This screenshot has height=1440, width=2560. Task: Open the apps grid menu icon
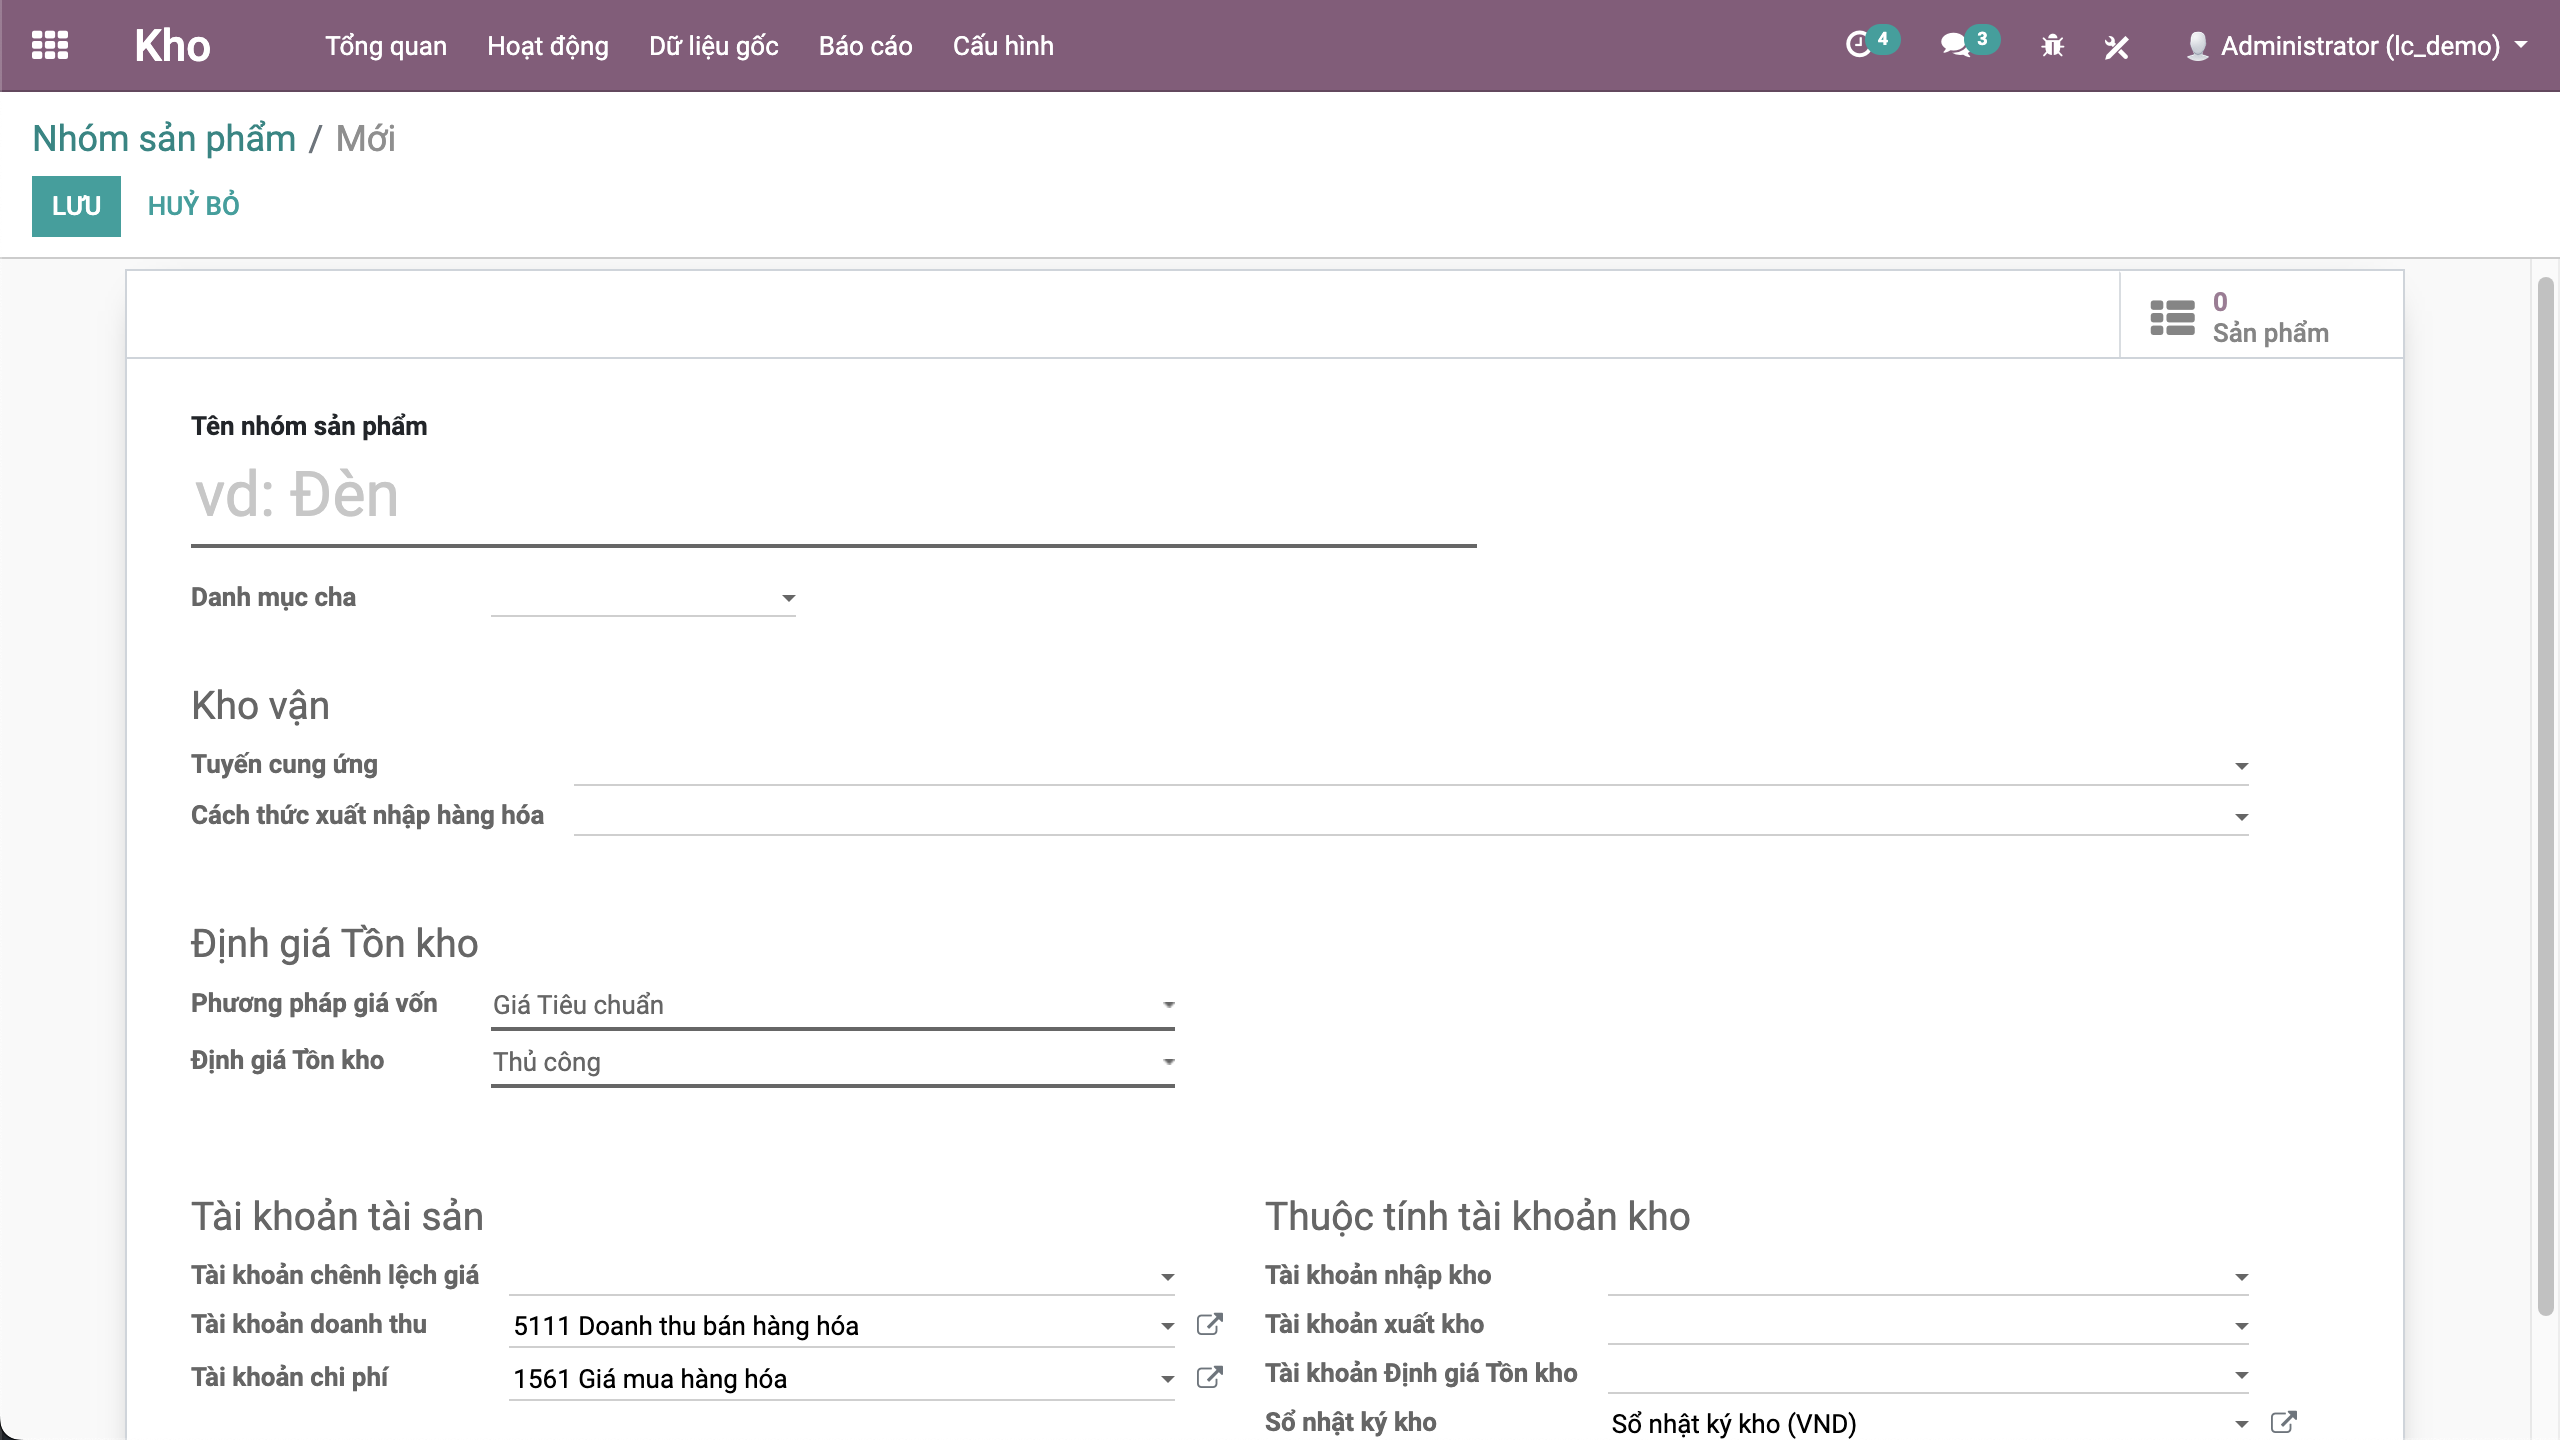[50, 46]
